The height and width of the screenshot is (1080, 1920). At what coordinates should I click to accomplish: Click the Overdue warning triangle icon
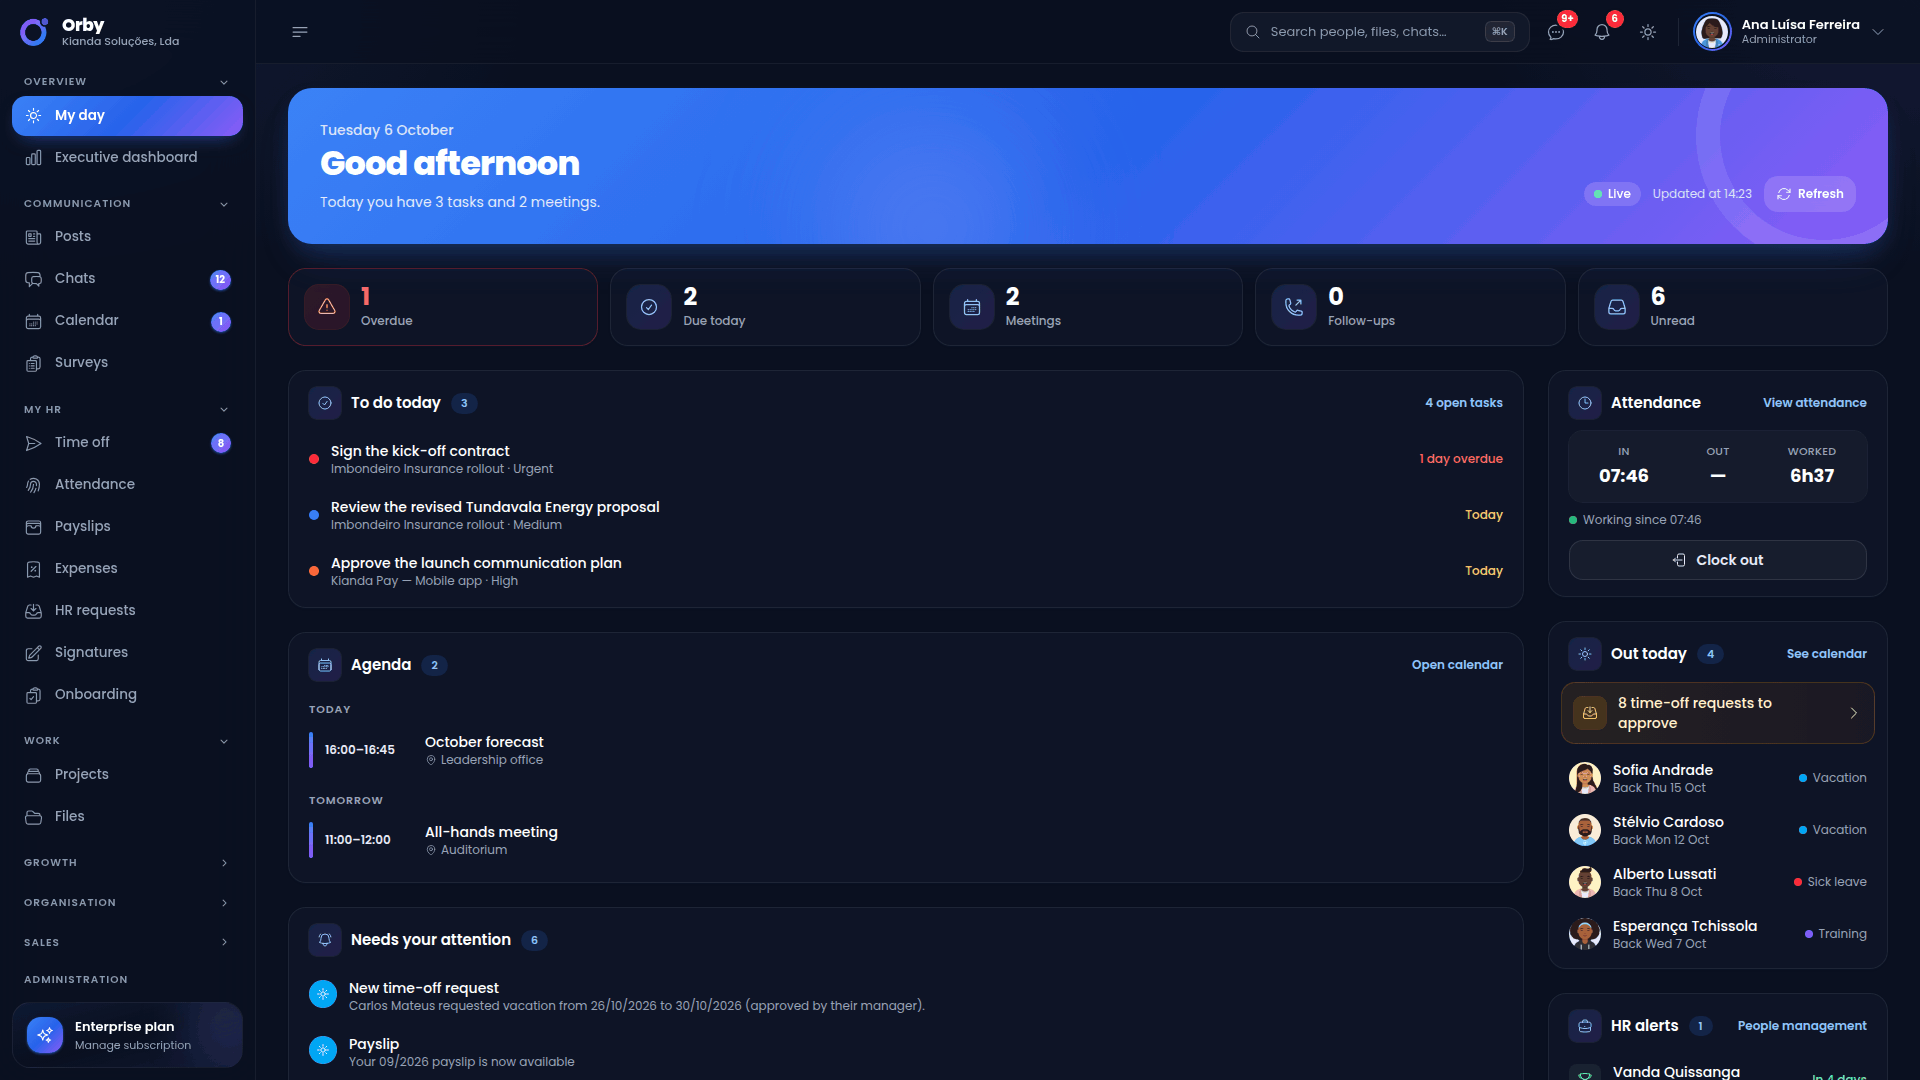[327, 307]
